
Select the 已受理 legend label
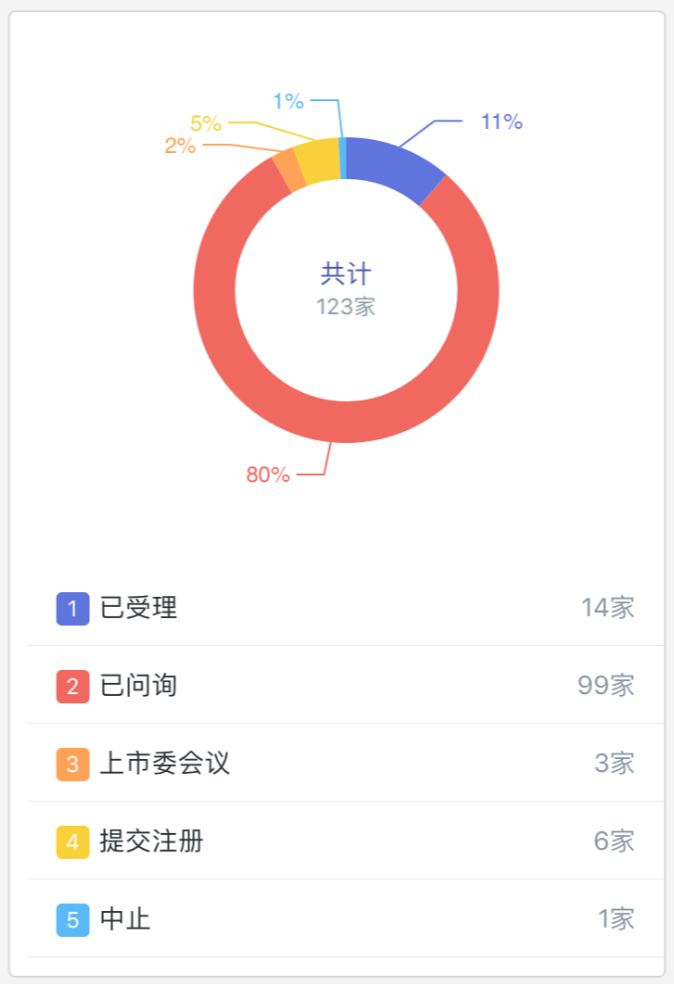[139, 608]
